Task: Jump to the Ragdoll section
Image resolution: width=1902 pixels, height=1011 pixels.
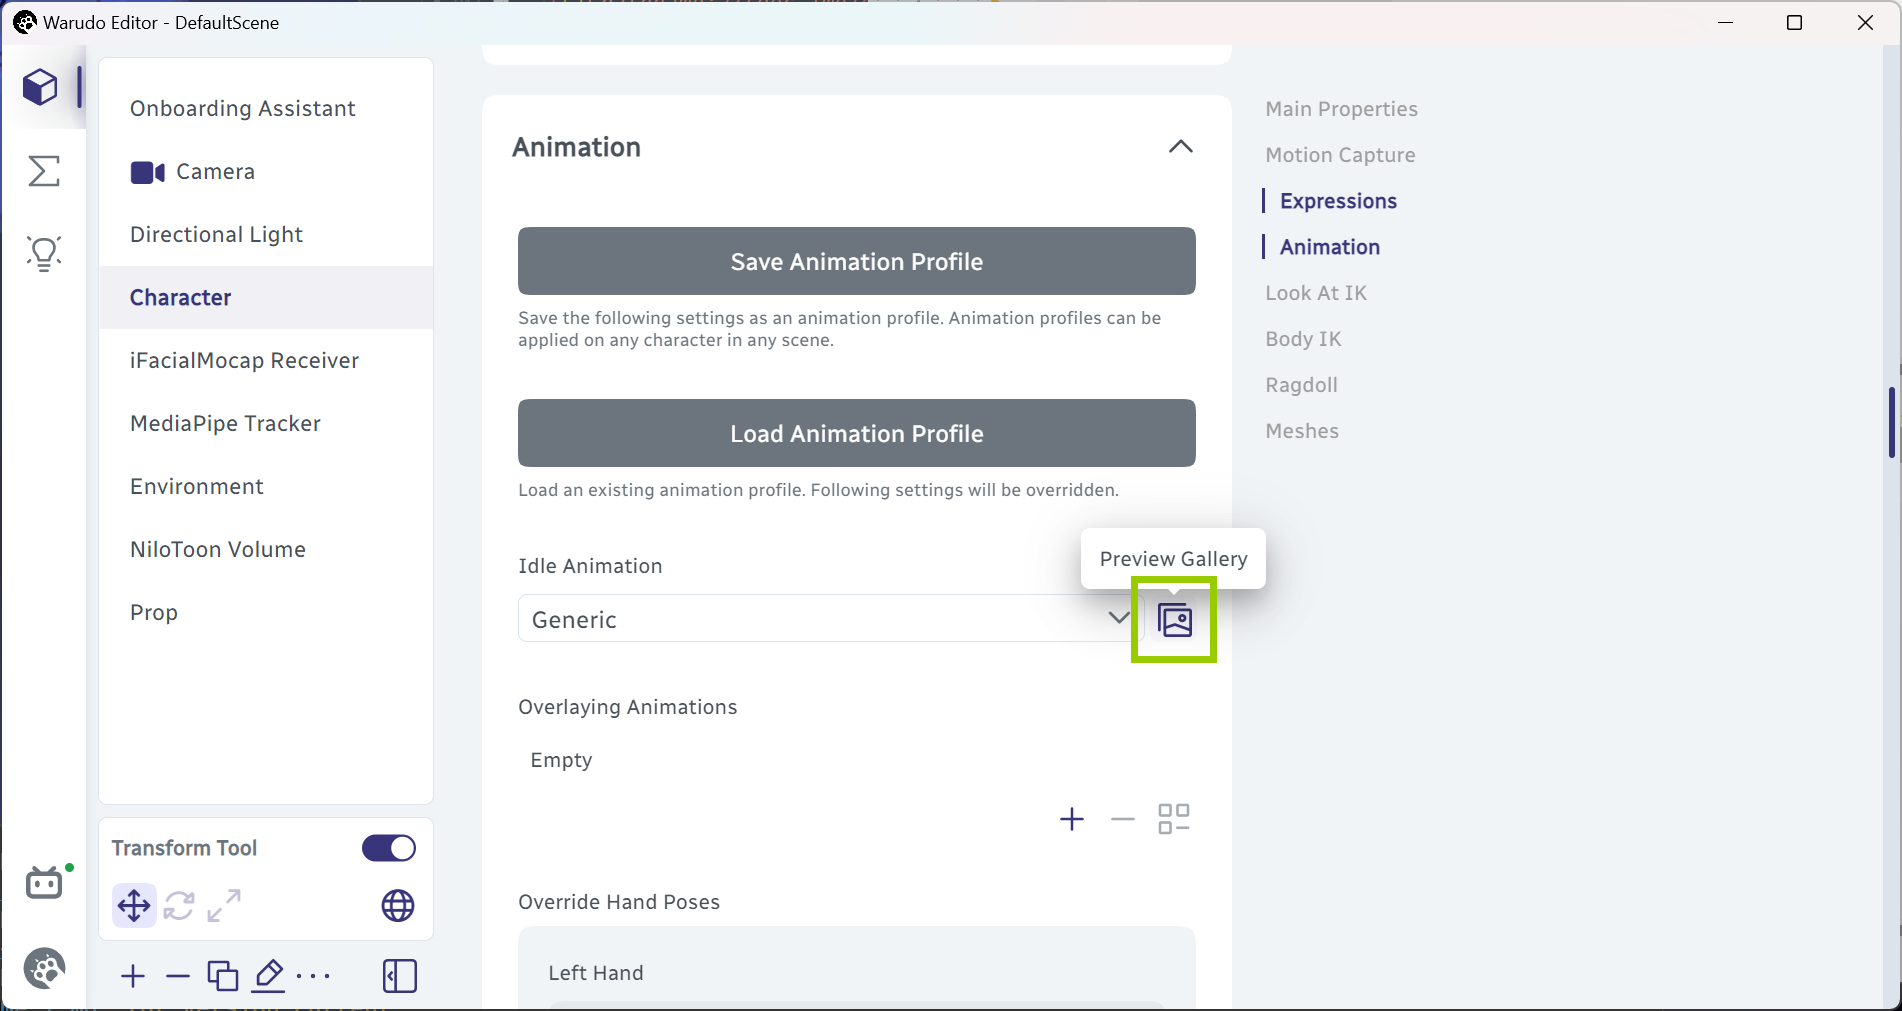Action: coord(1301,385)
